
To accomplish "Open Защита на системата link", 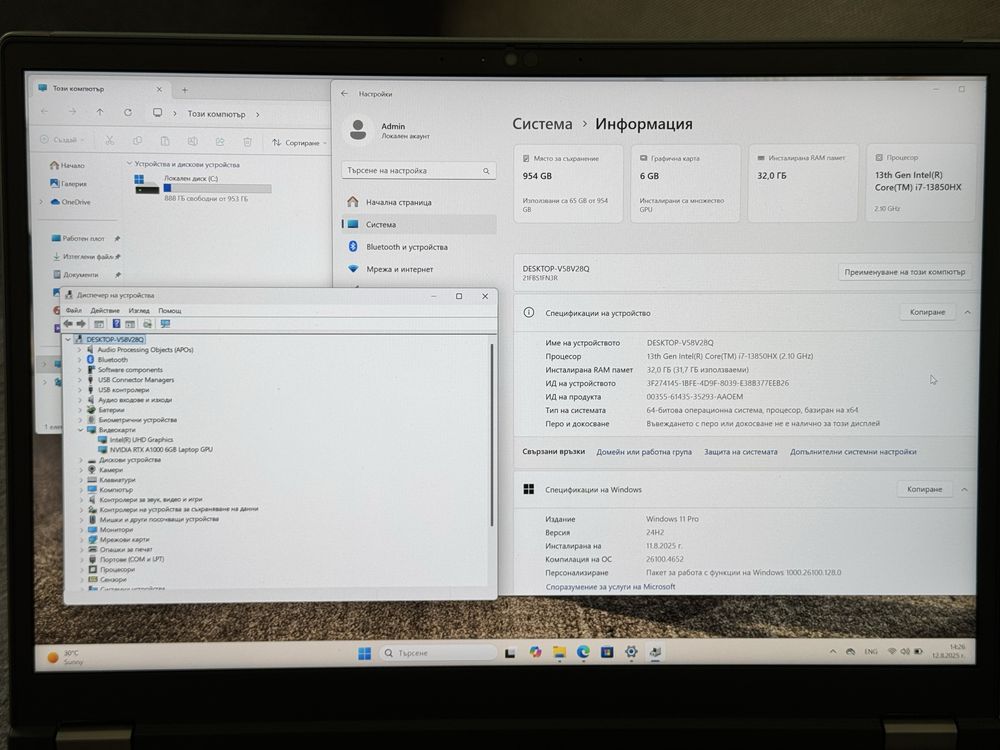I will pyautogui.click(x=740, y=452).
